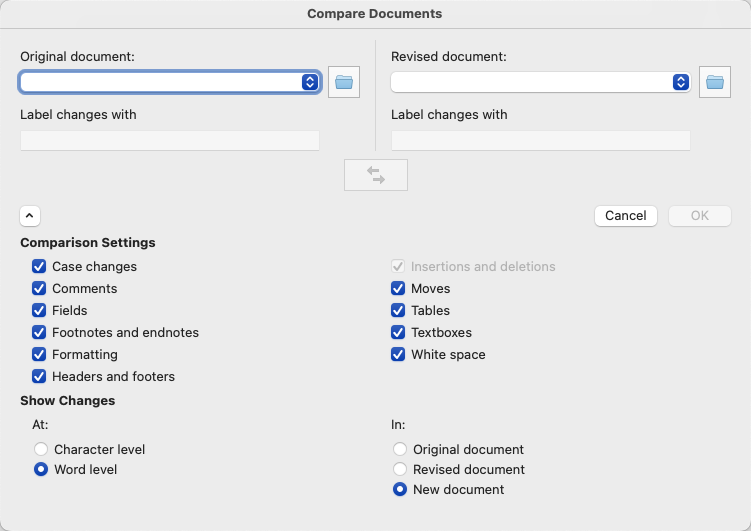The image size is (751, 531).
Task: Disable the Moves checkbox
Action: coord(398,289)
